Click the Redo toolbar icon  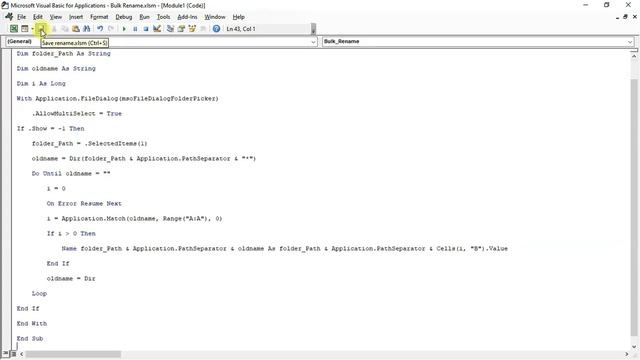point(111,29)
